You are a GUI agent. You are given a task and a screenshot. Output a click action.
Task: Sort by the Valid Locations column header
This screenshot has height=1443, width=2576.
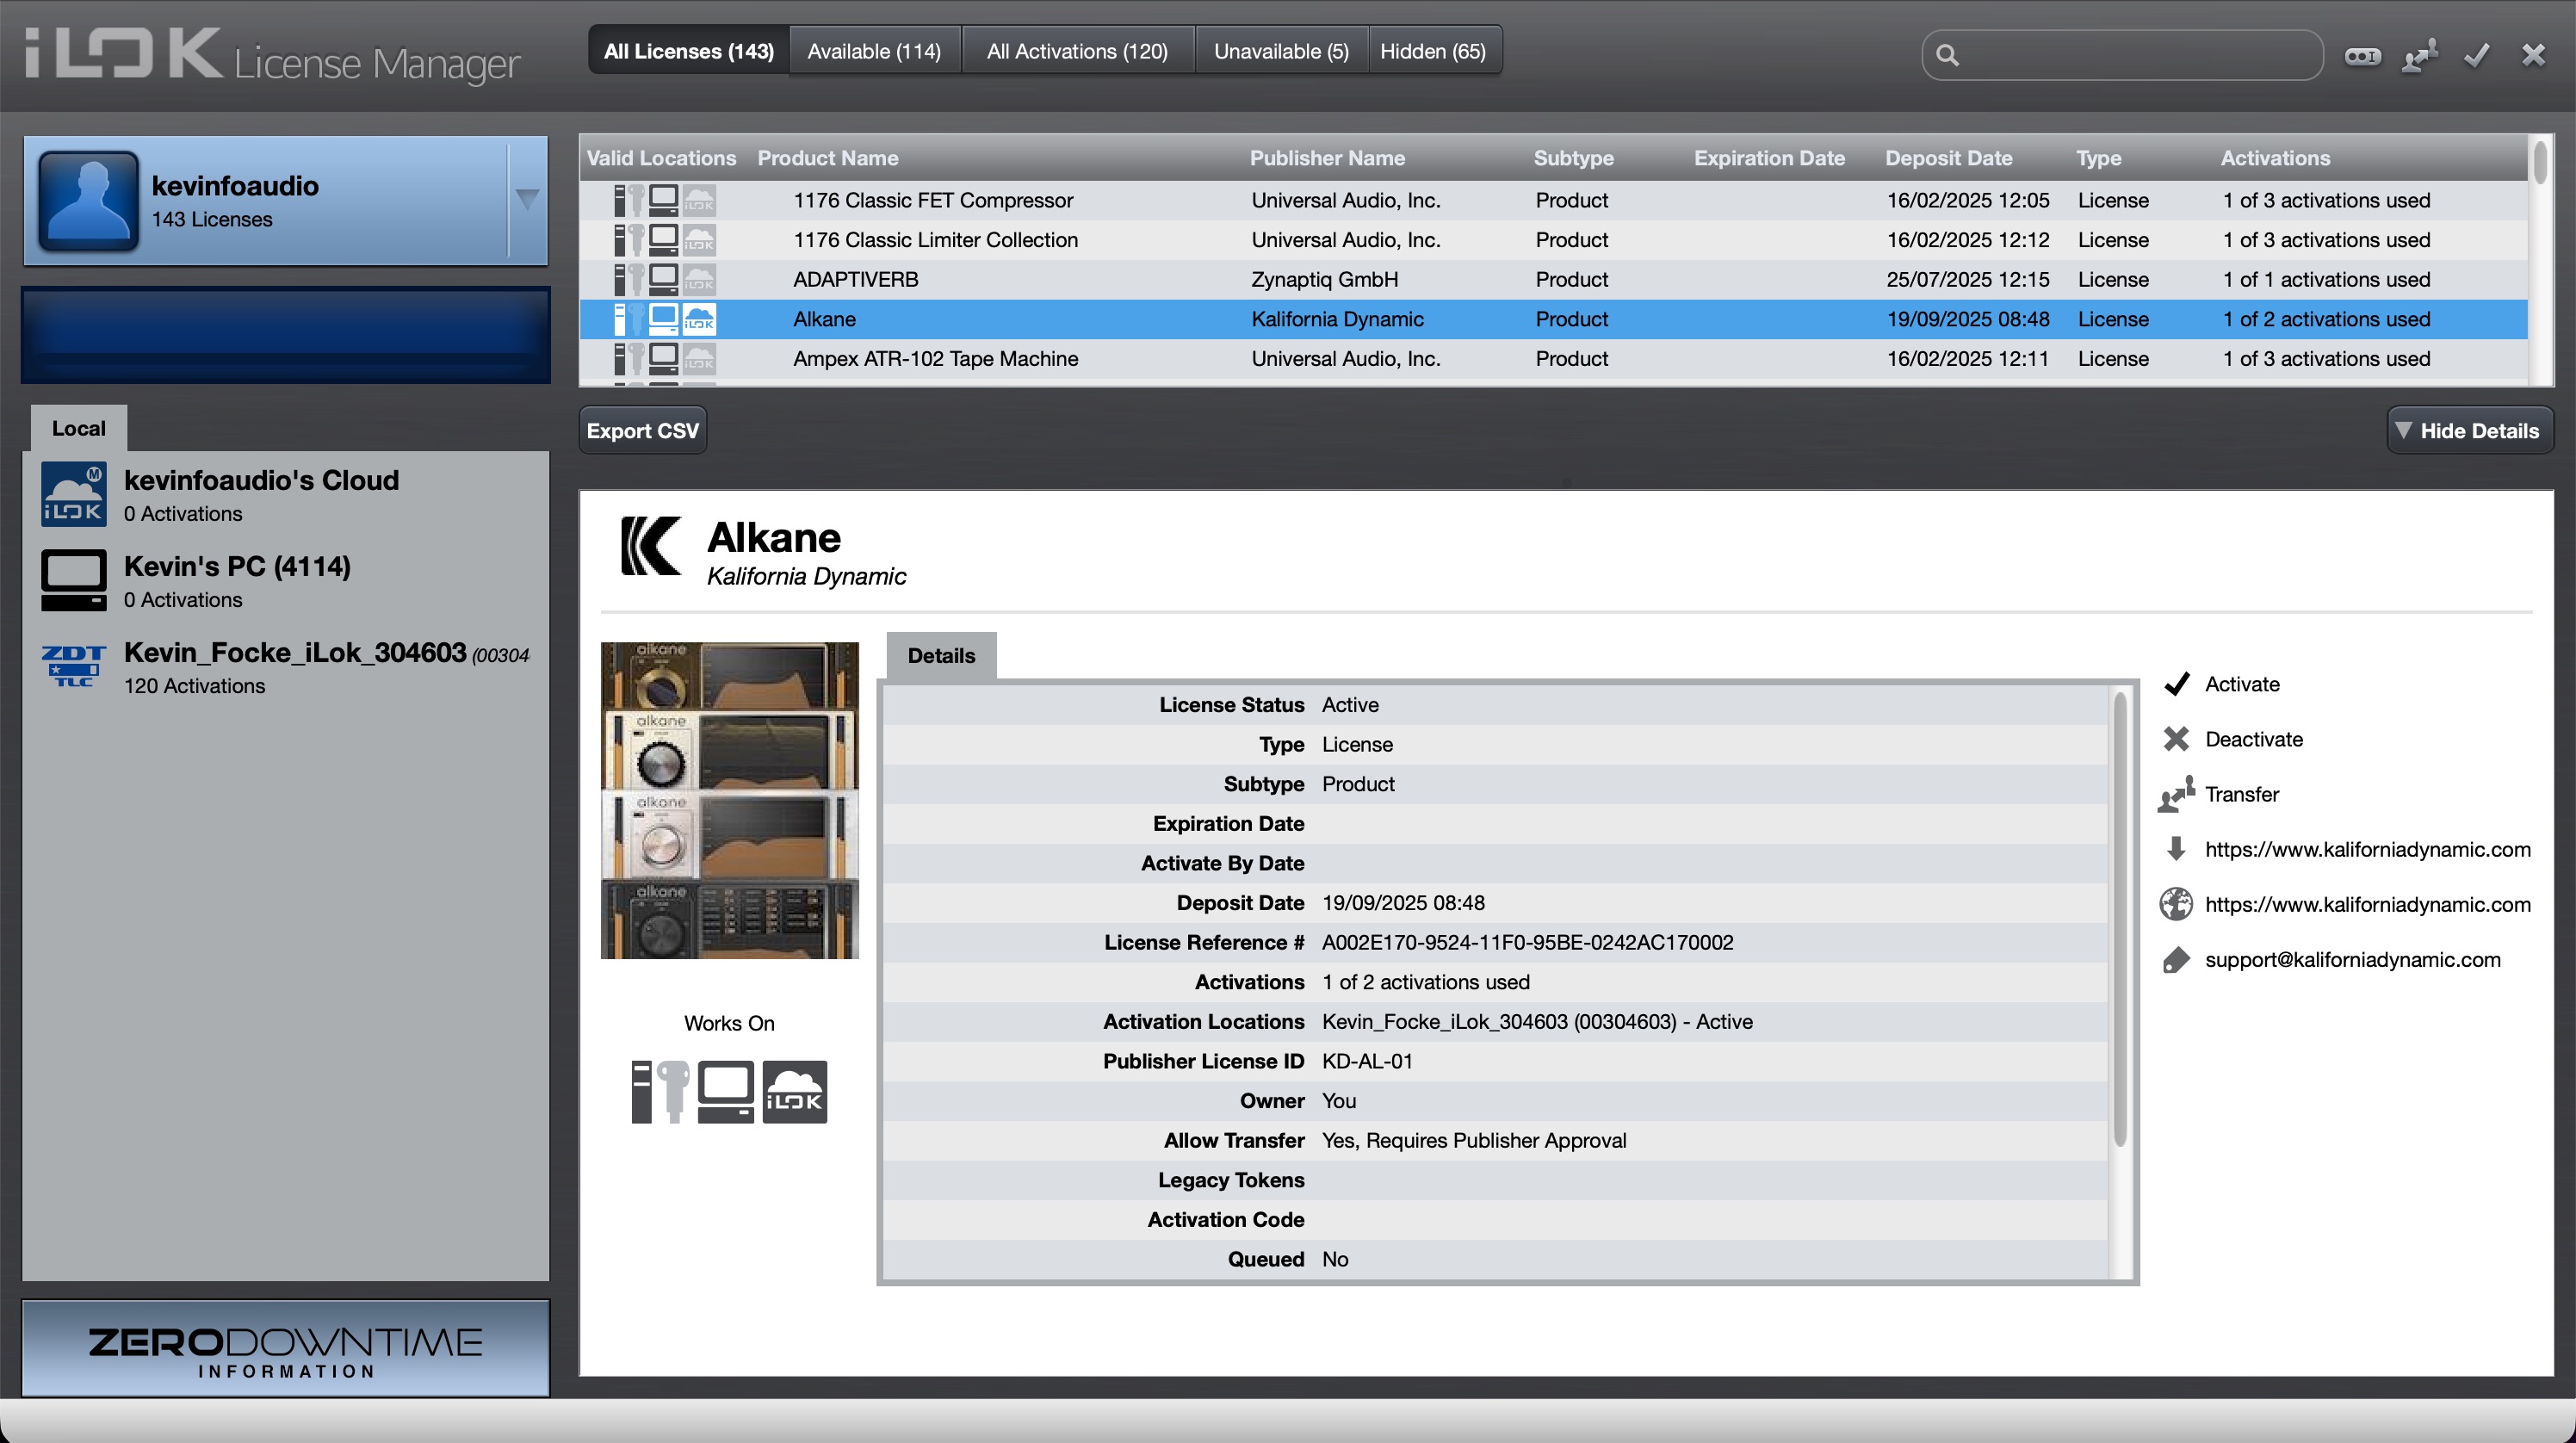coord(661,158)
